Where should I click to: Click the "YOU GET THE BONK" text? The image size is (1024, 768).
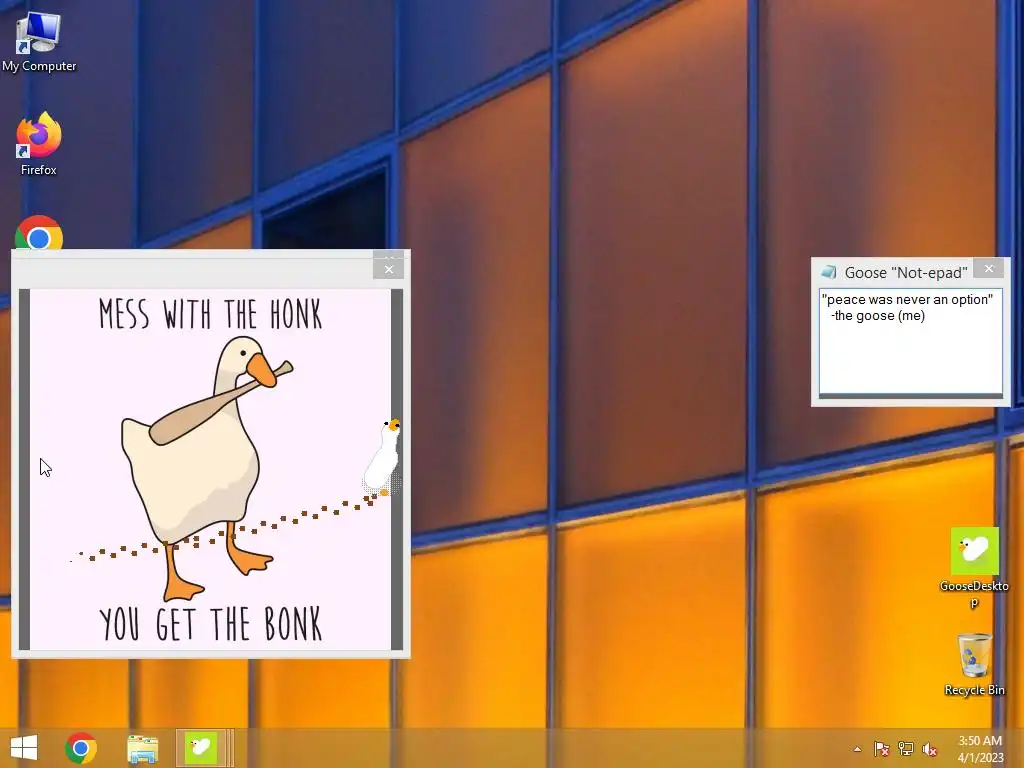[x=210, y=624]
